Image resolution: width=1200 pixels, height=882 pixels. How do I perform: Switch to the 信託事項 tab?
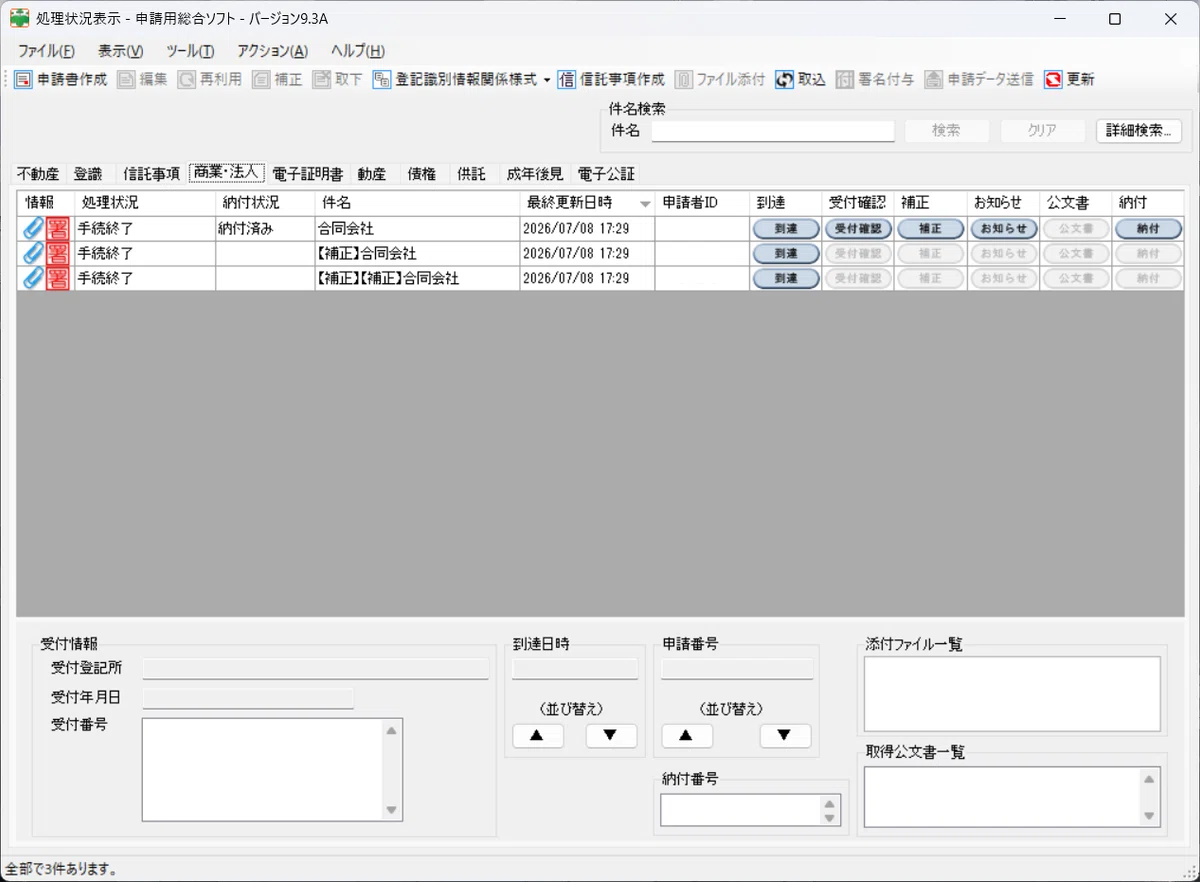[152, 174]
